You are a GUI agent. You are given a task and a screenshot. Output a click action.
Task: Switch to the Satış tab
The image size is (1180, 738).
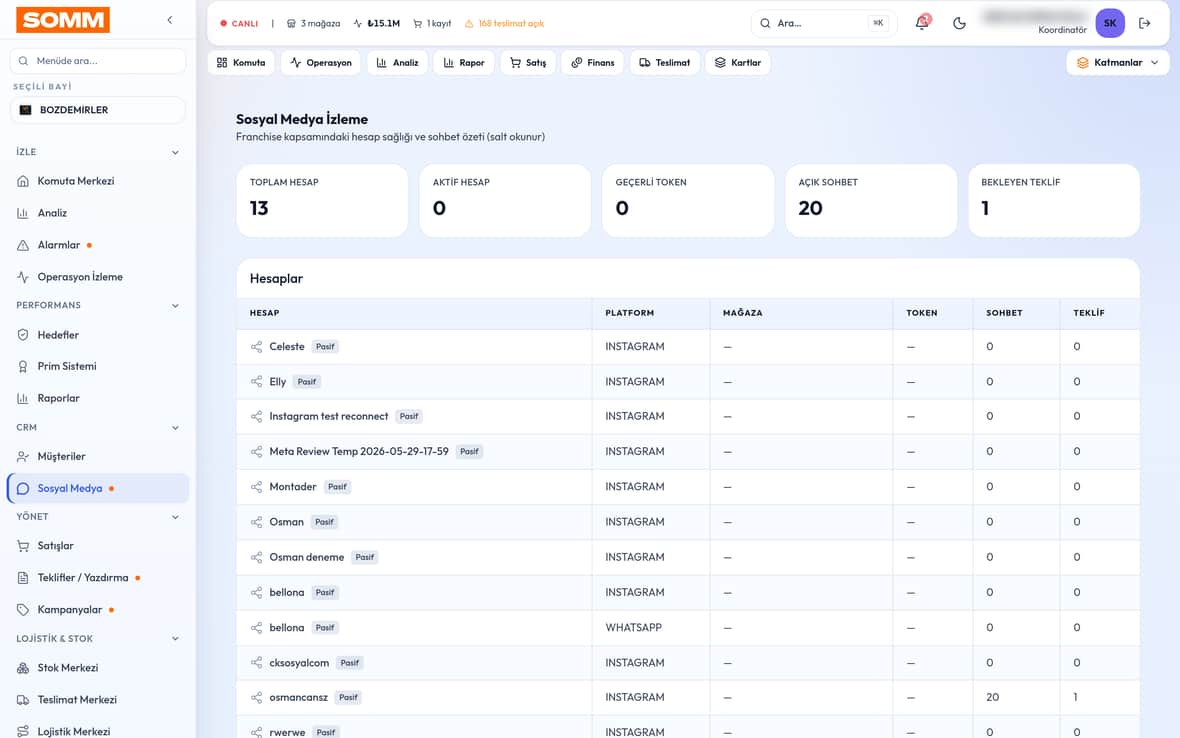click(528, 62)
